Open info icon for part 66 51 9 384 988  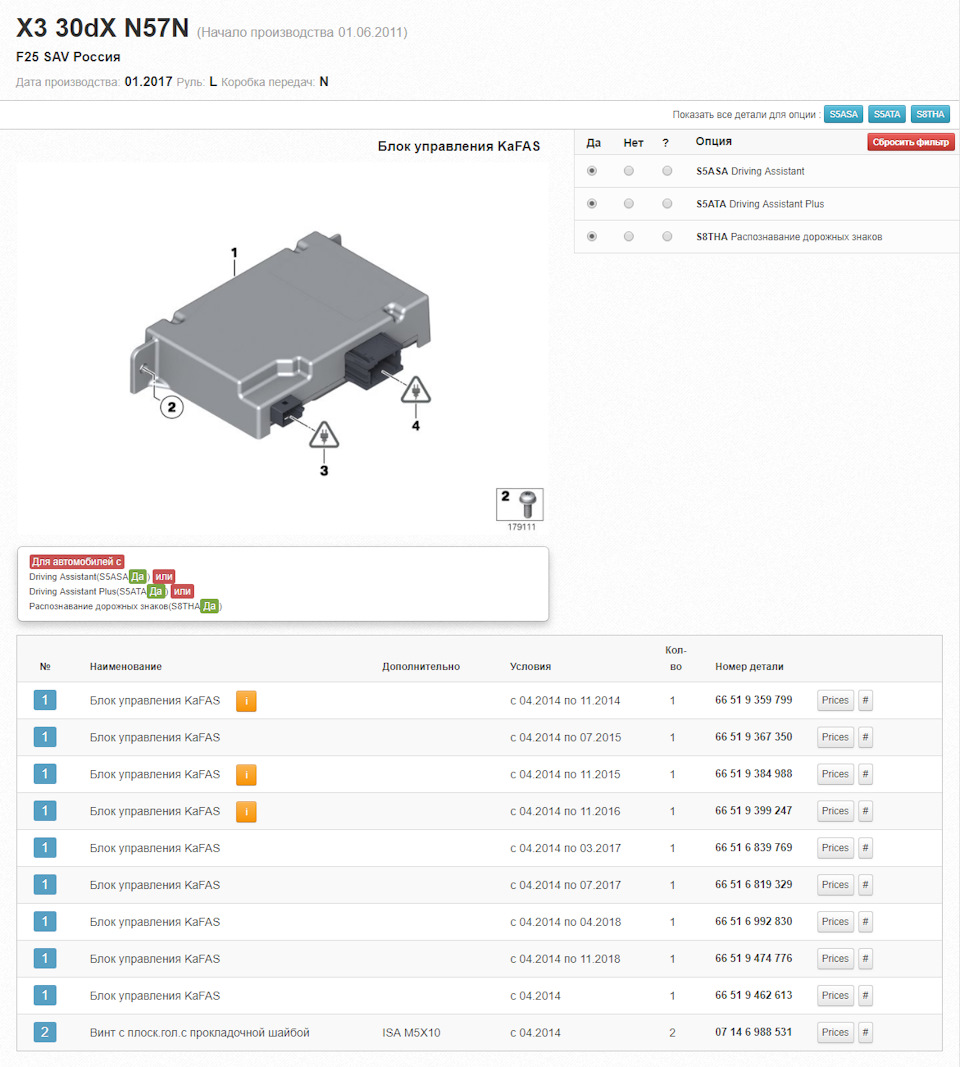click(246, 774)
